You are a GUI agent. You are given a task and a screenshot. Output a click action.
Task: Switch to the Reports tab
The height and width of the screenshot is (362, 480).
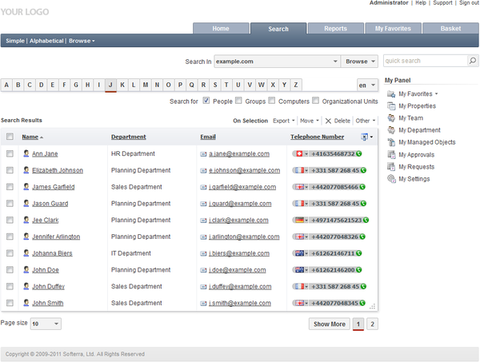(336, 28)
